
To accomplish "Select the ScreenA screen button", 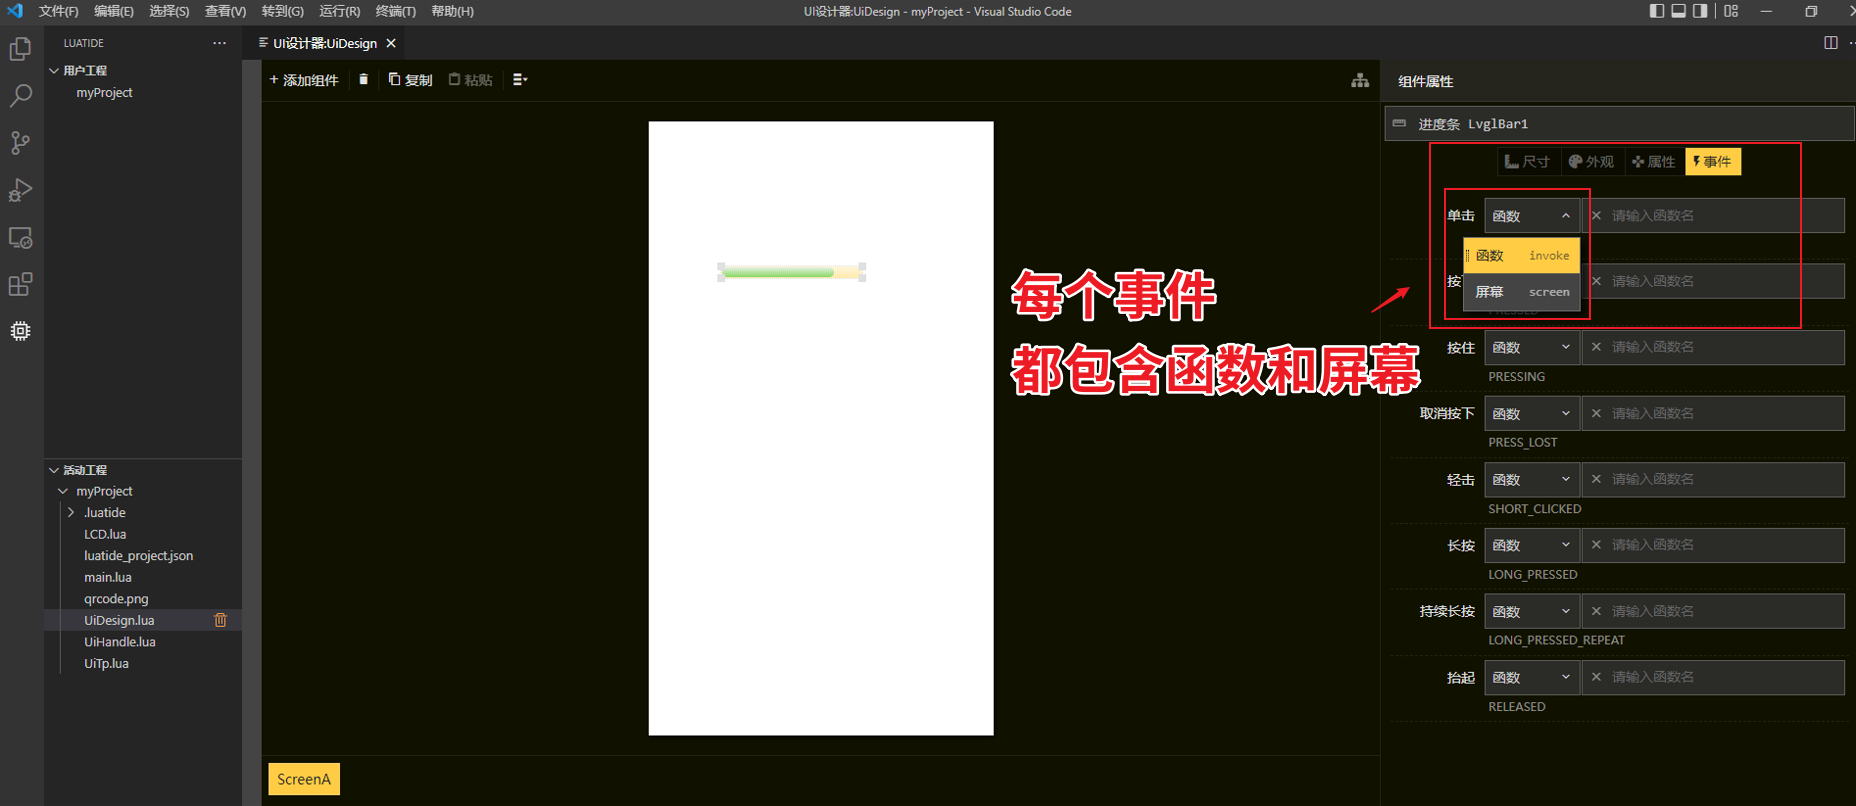I will [304, 779].
